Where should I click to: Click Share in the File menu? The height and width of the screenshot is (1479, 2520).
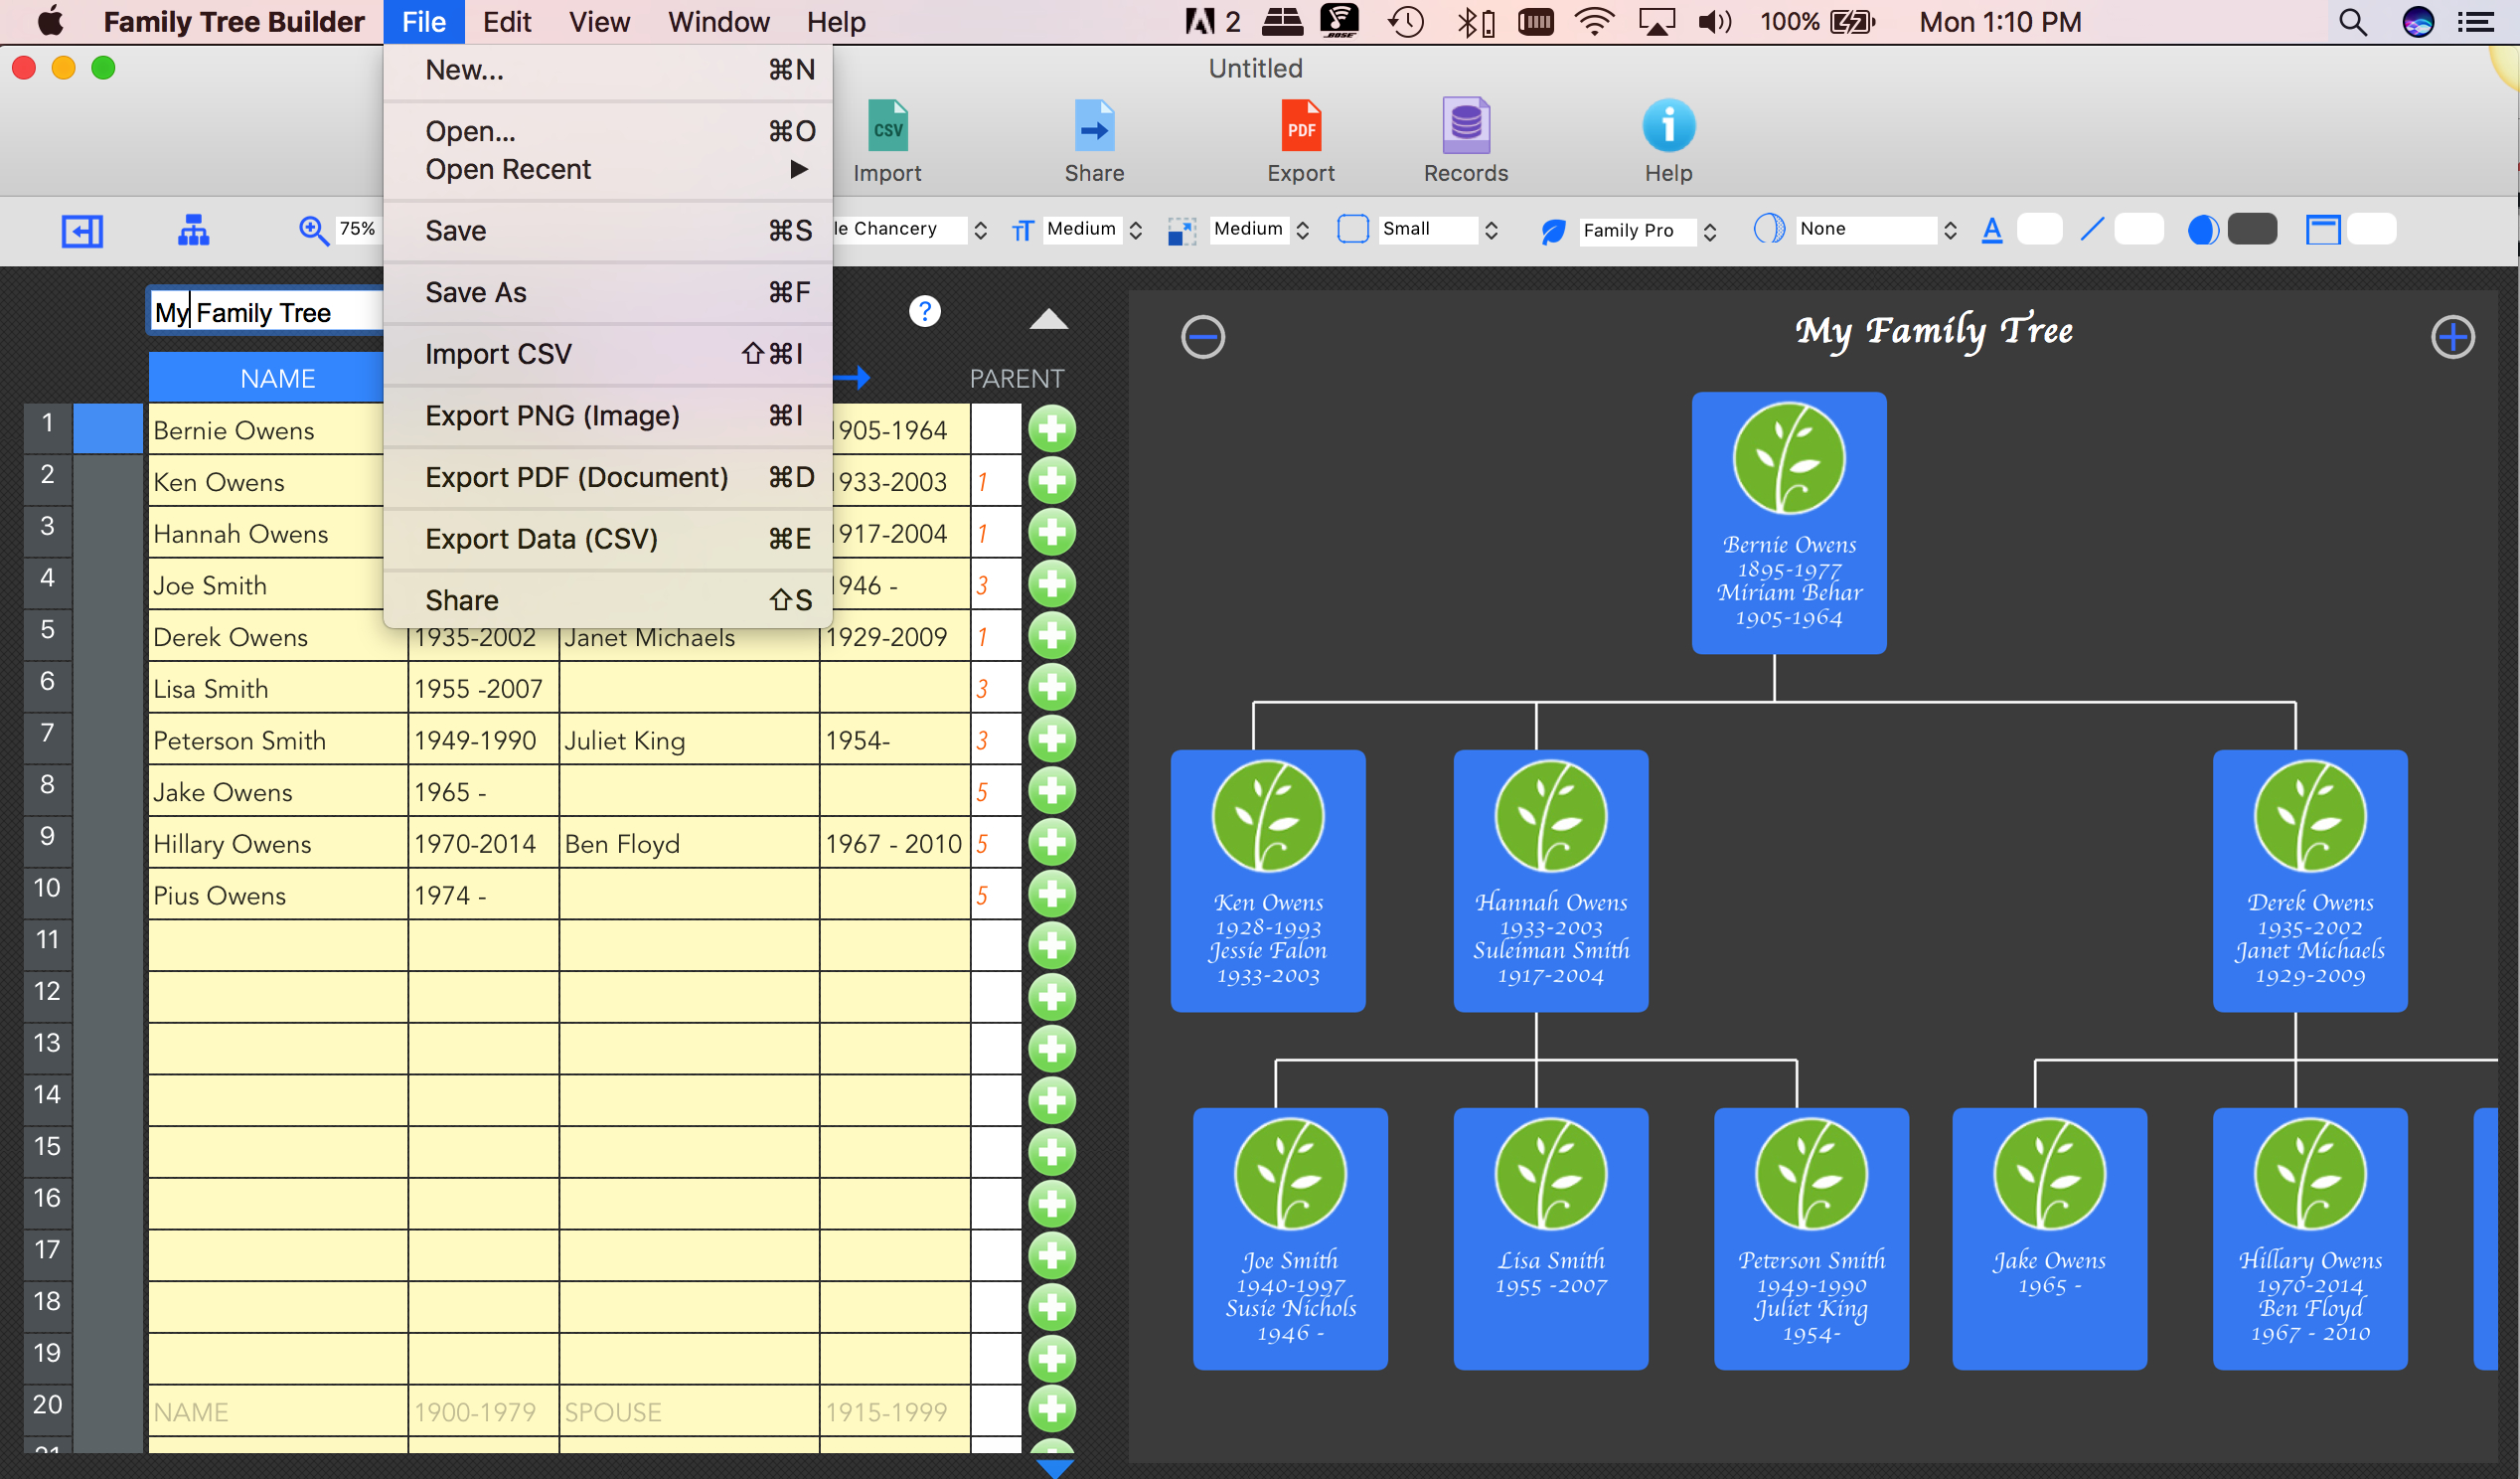point(461,598)
